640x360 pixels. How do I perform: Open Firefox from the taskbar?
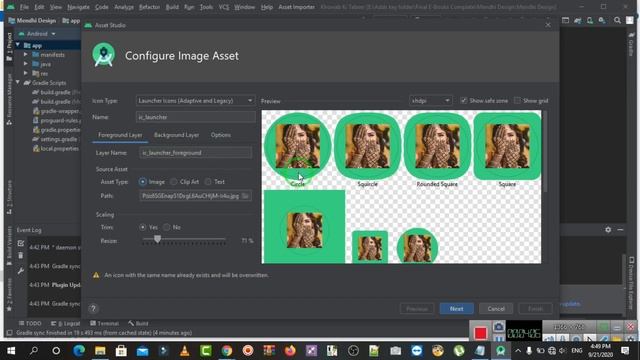[x=290, y=351]
